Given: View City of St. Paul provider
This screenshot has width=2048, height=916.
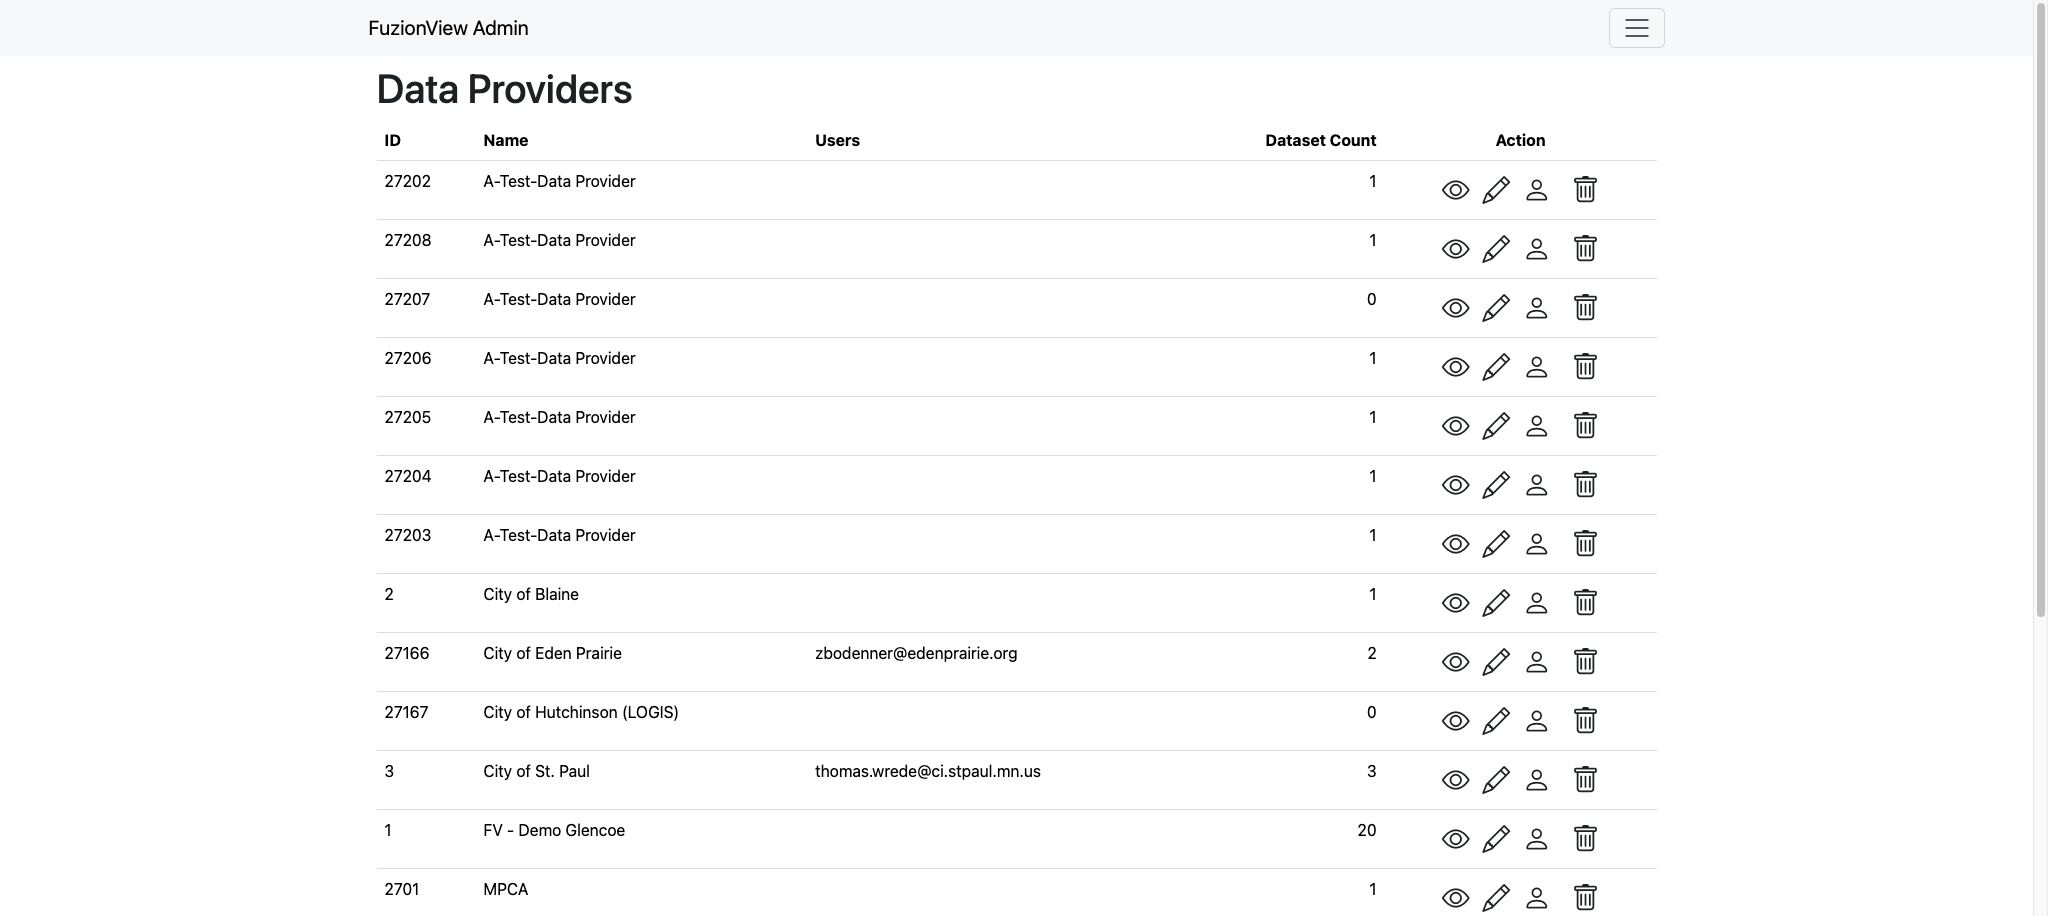Looking at the screenshot, I should point(1455,780).
